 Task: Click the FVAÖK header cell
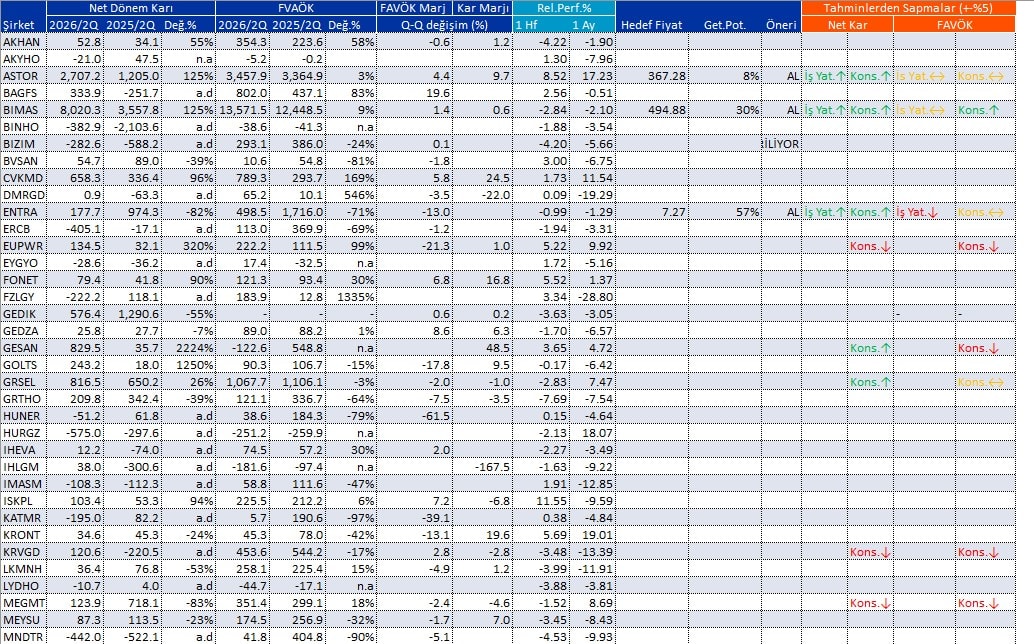(x=296, y=8)
